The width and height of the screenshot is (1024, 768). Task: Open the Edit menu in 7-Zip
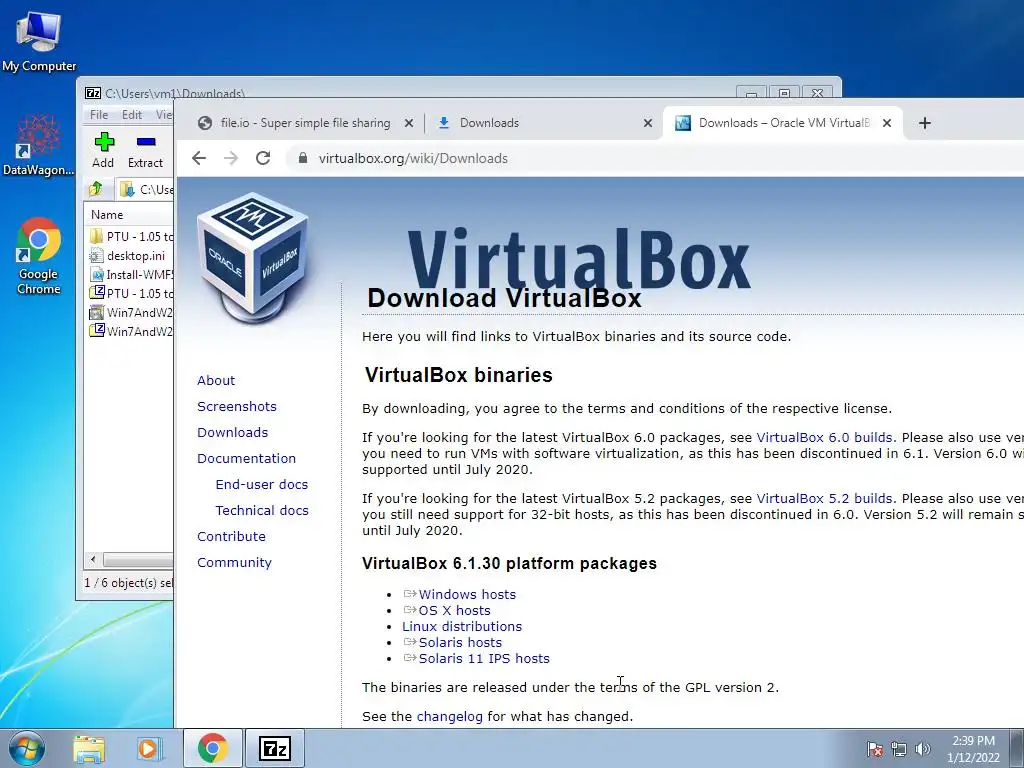click(131, 114)
